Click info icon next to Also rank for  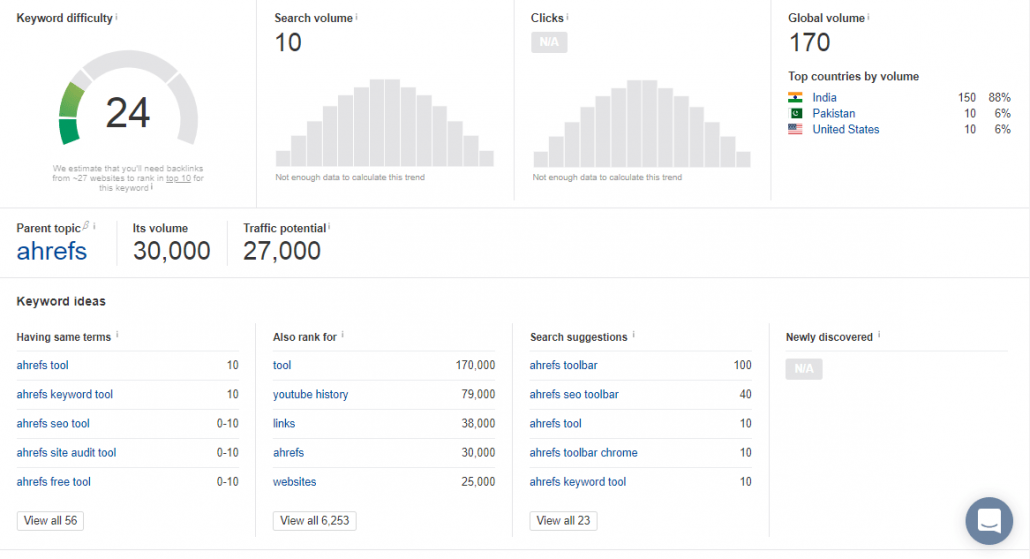pyautogui.click(x=342, y=335)
